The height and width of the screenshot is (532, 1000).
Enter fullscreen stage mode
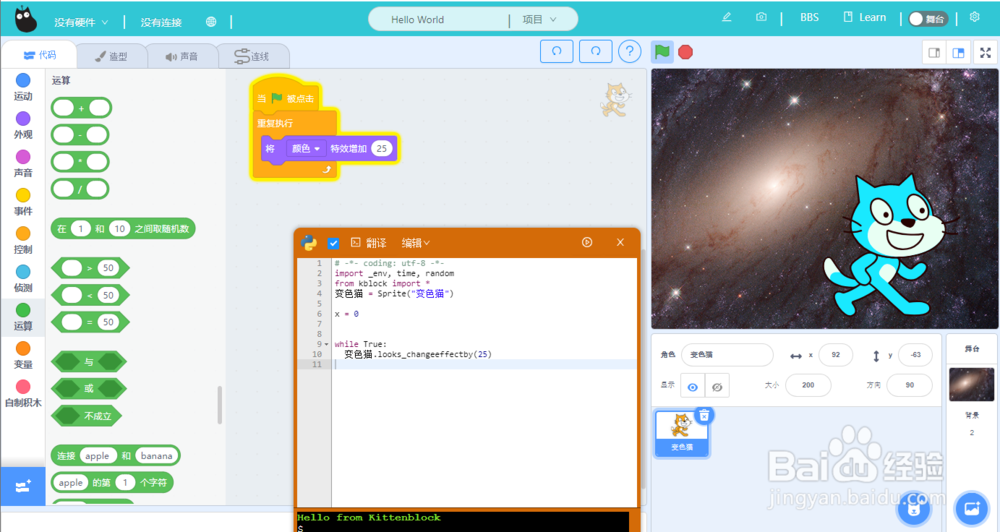pyautogui.click(x=985, y=53)
